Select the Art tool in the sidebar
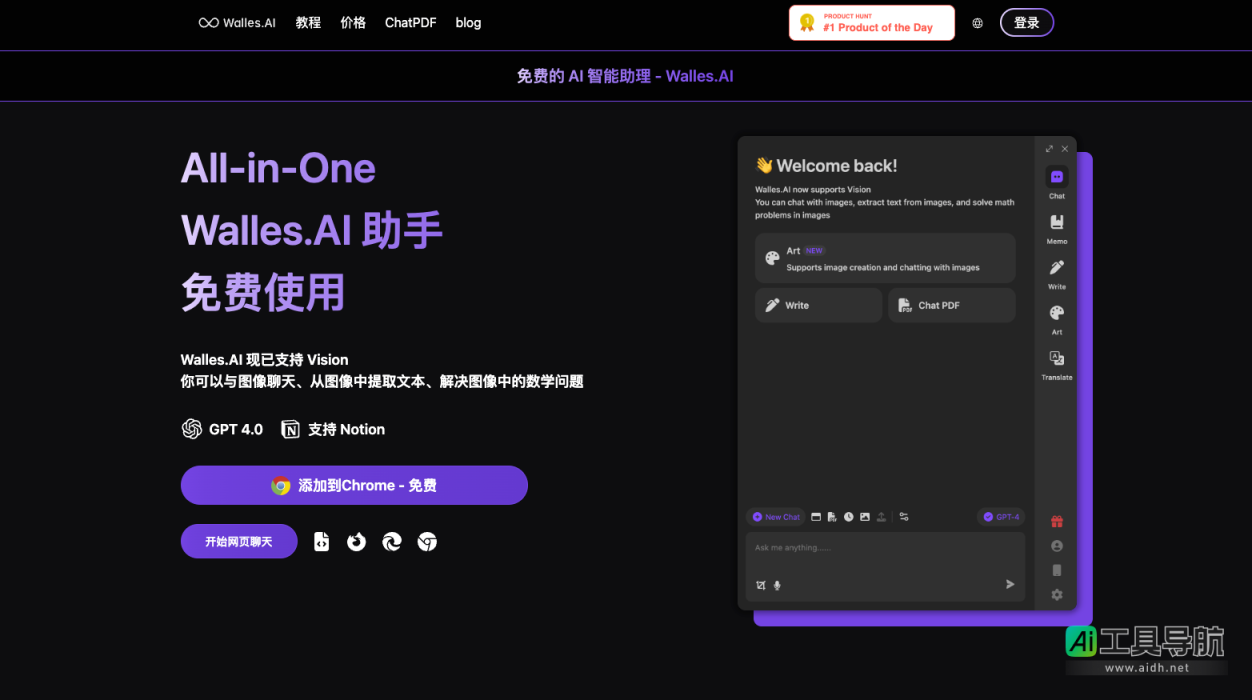This screenshot has height=700, width=1252. pos(1056,313)
